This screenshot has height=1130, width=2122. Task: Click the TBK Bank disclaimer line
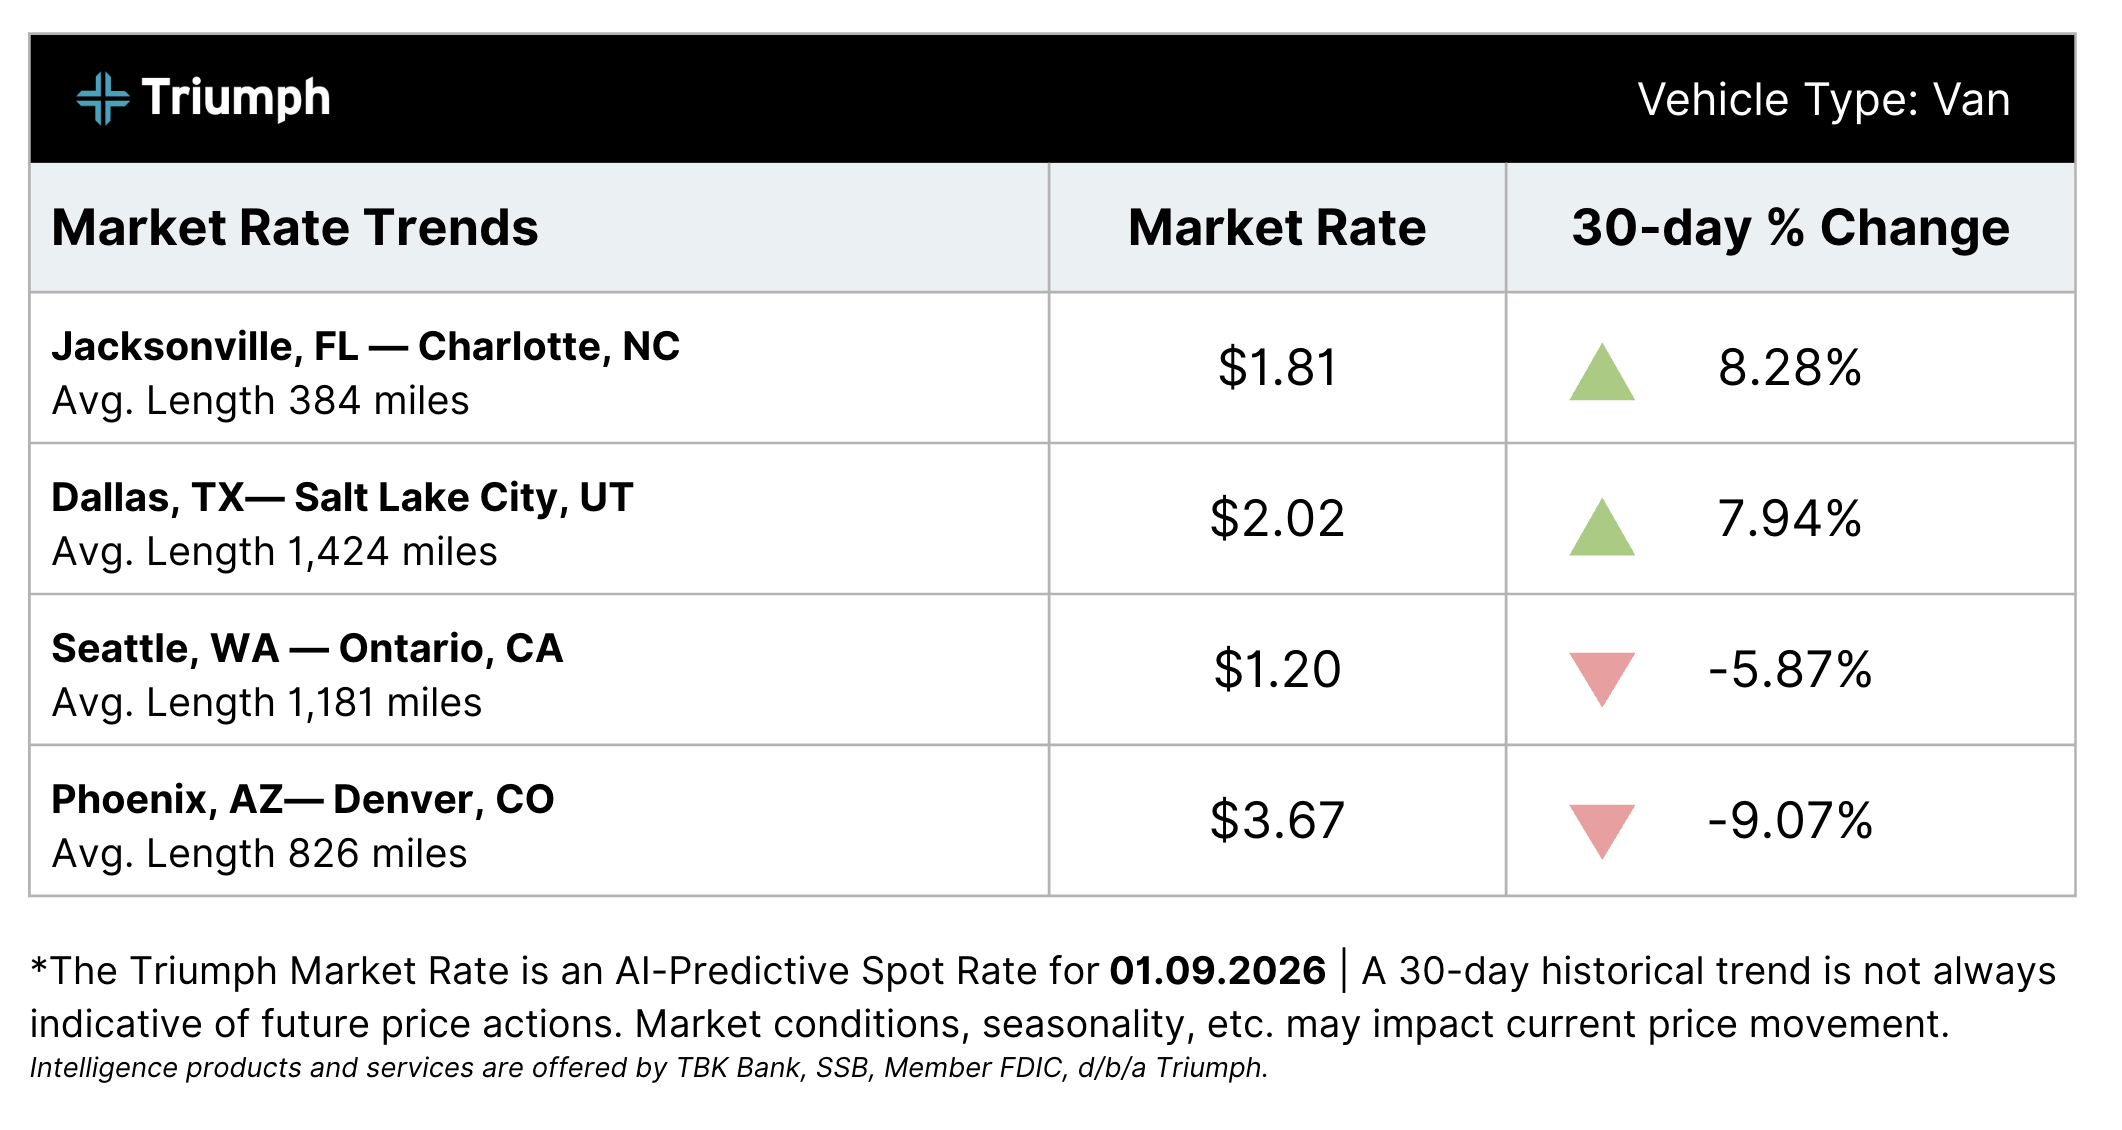(648, 1068)
